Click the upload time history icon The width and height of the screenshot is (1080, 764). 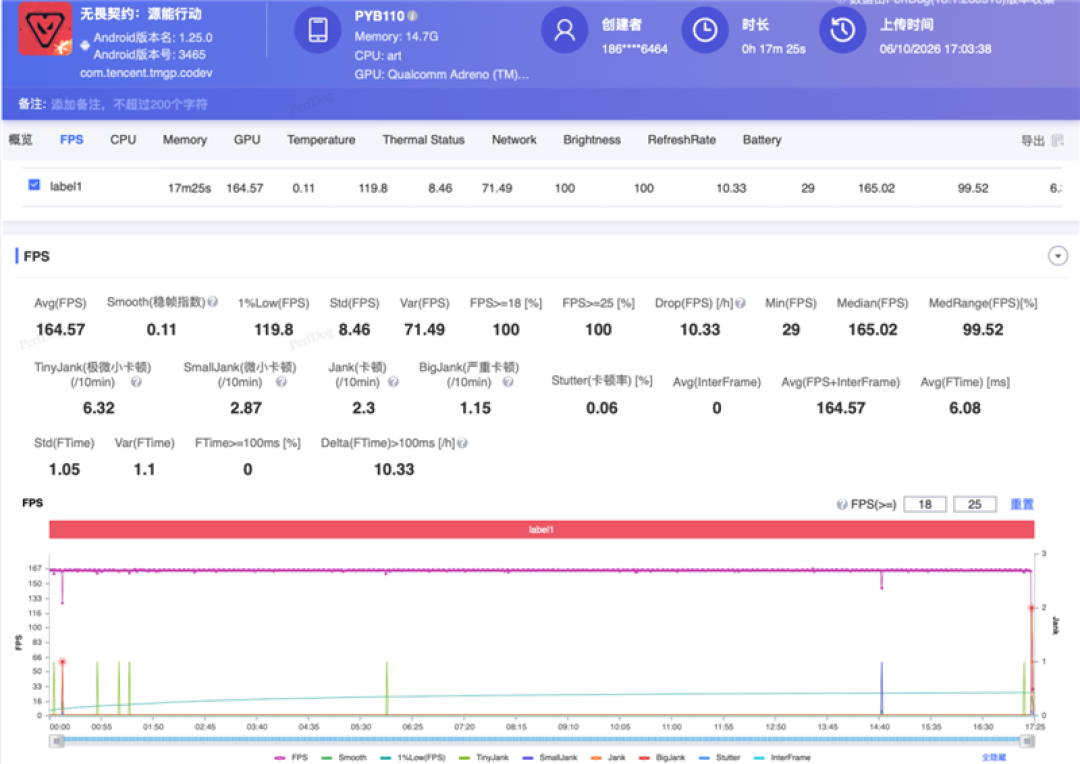point(842,30)
